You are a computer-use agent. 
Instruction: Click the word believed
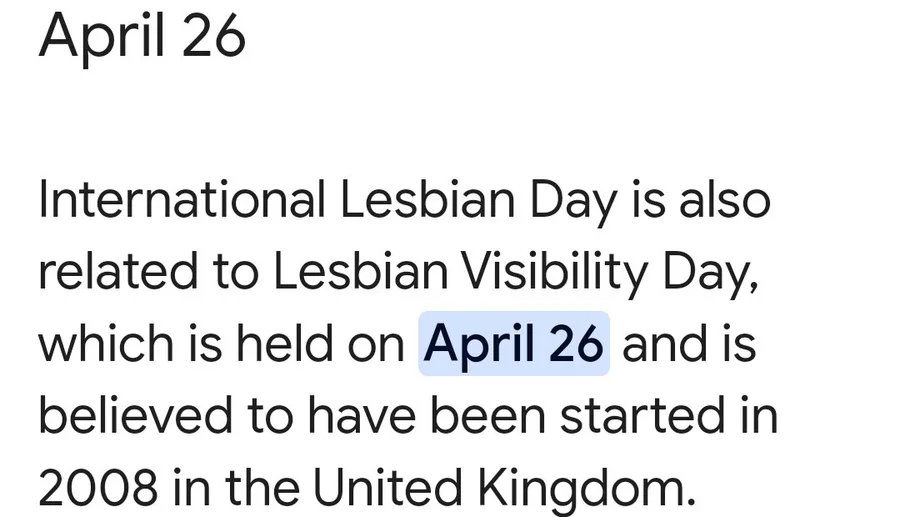click(135, 415)
